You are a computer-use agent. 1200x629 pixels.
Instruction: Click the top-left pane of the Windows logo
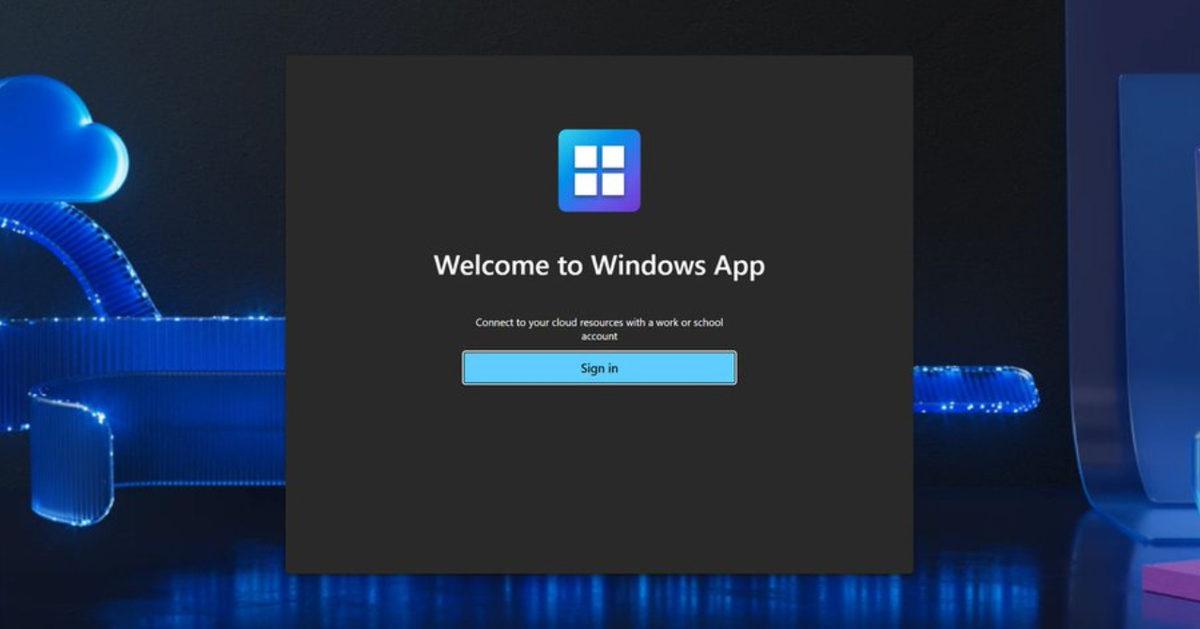(585, 155)
